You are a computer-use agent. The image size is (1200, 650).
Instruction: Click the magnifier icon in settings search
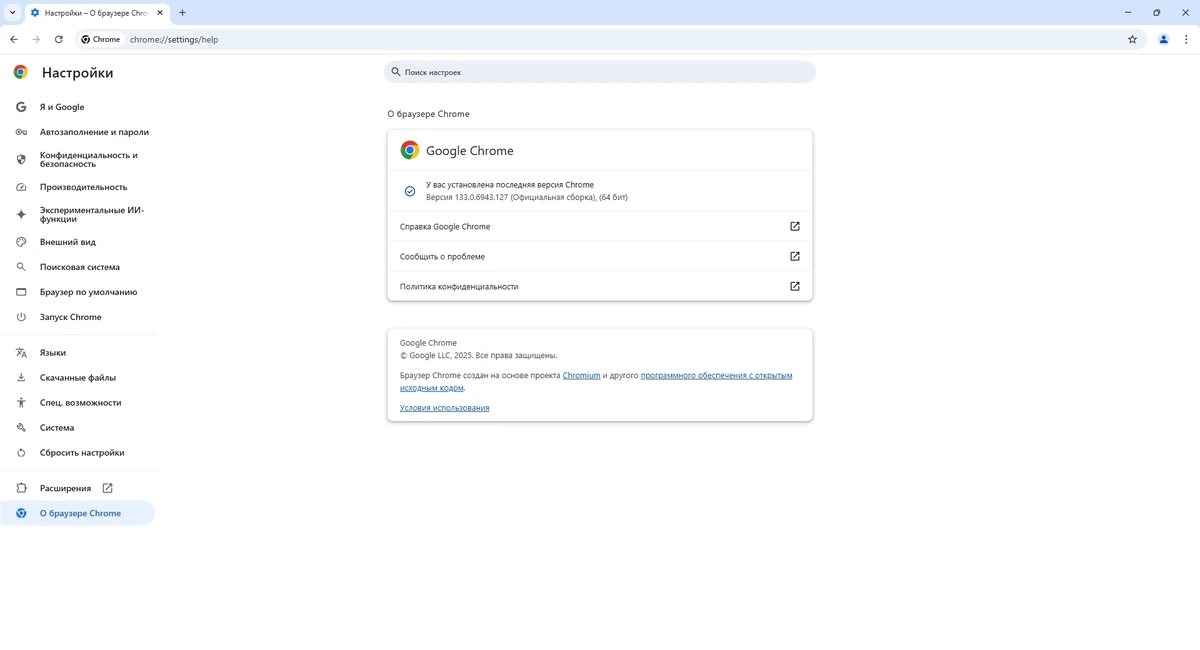(396, 72)
